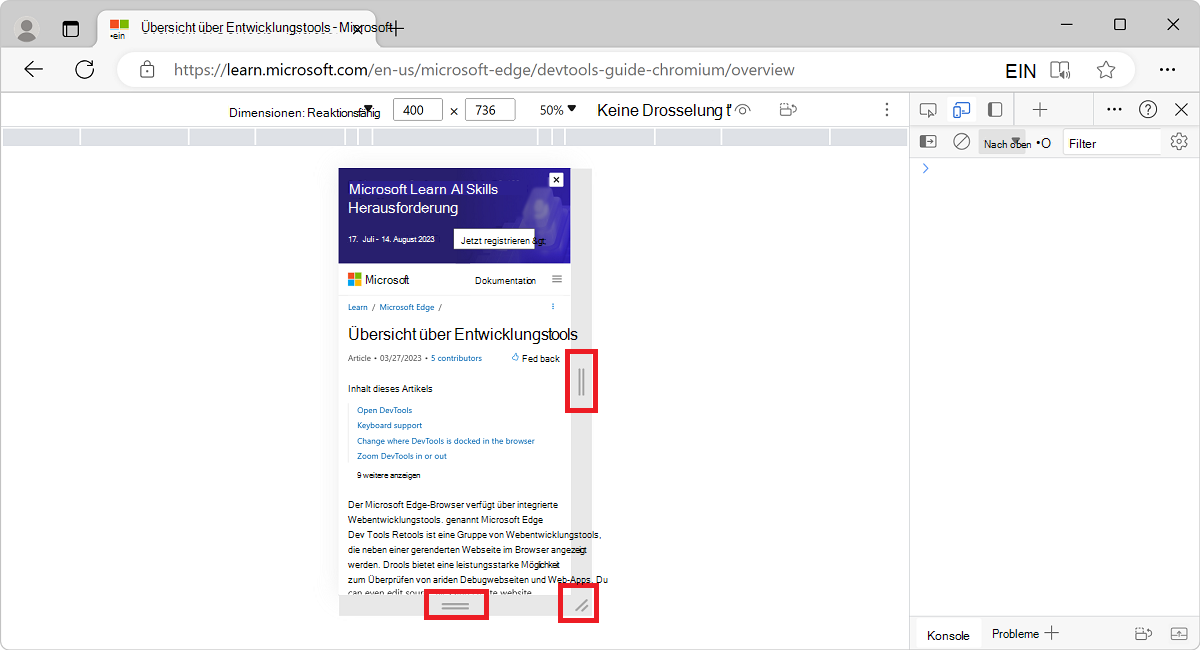Click the dock side icon in DevTools
This screenshot has height=650, width=1200.
point(992,109)
